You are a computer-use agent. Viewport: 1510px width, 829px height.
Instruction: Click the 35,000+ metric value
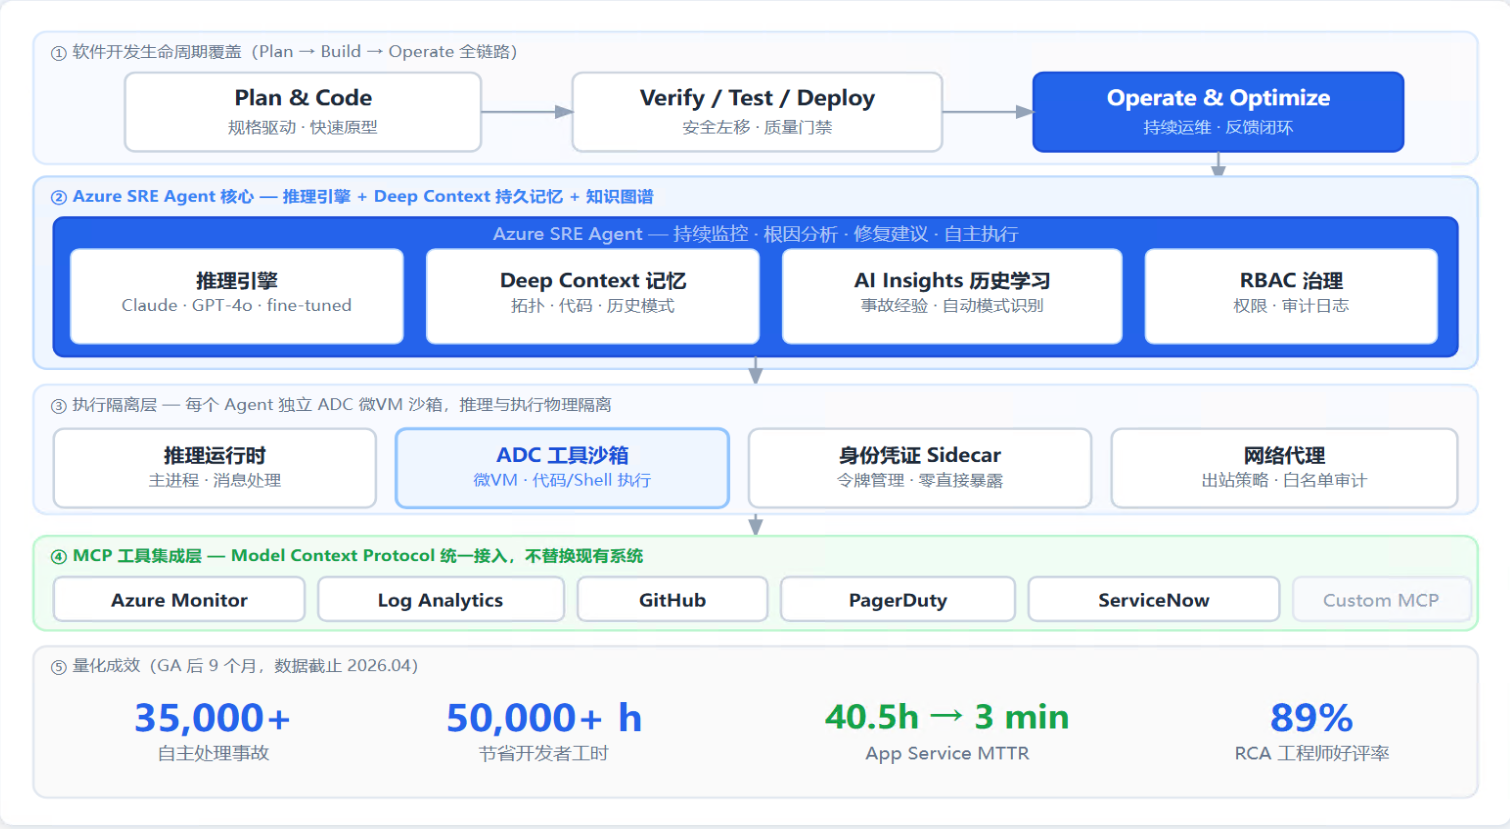point(213,718)
